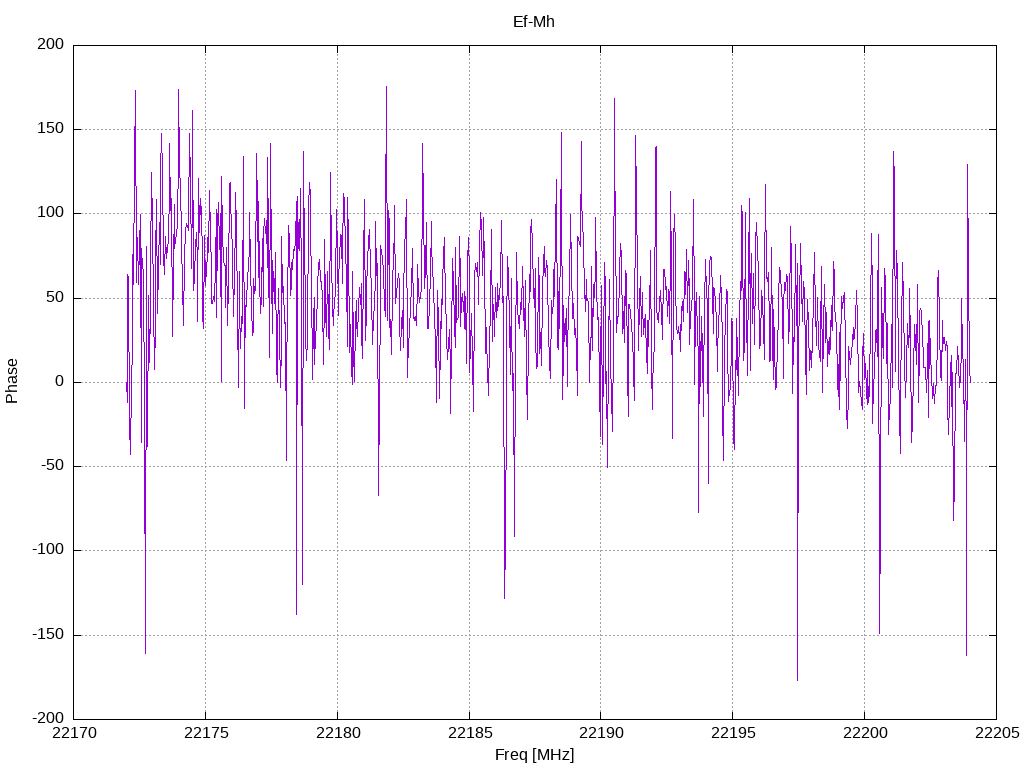Click the 22175 x-axis tick label
Viewport: 1024px width, 768px height.
point(206,733)
